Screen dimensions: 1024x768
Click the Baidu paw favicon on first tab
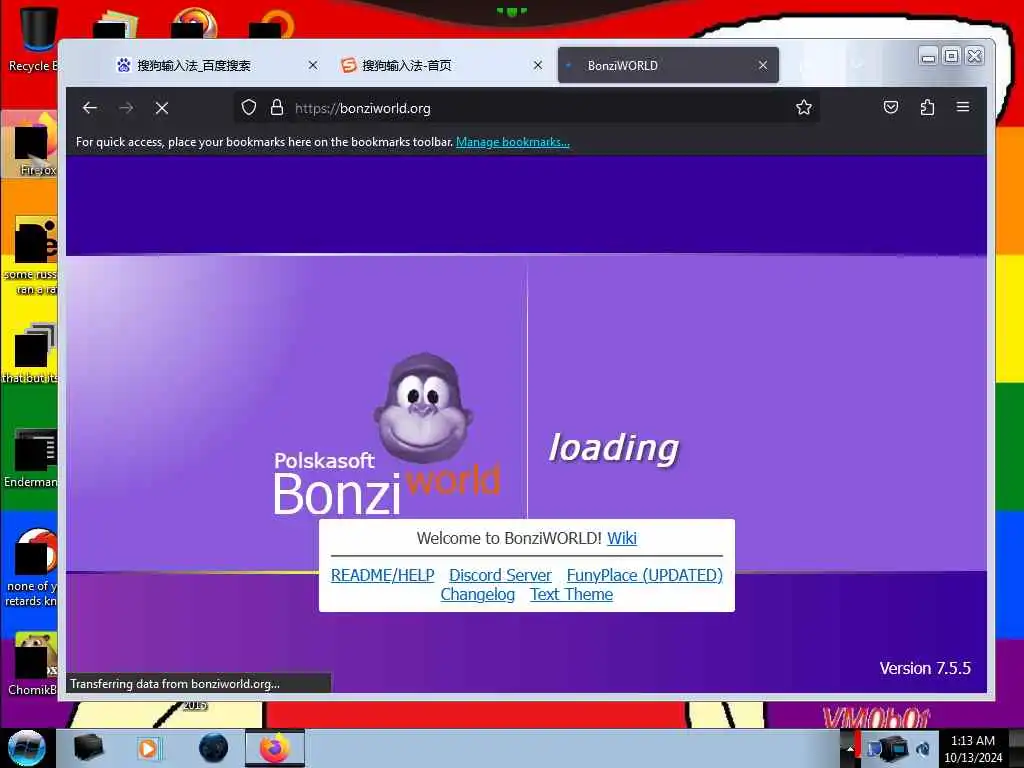123,65
